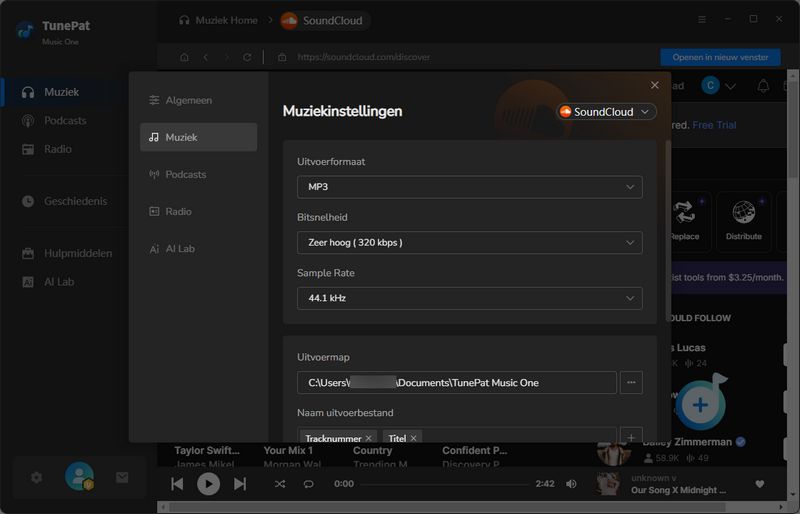Open the hamburger menu in title bar
The image size is (800, 514).
tap(702, 19)
